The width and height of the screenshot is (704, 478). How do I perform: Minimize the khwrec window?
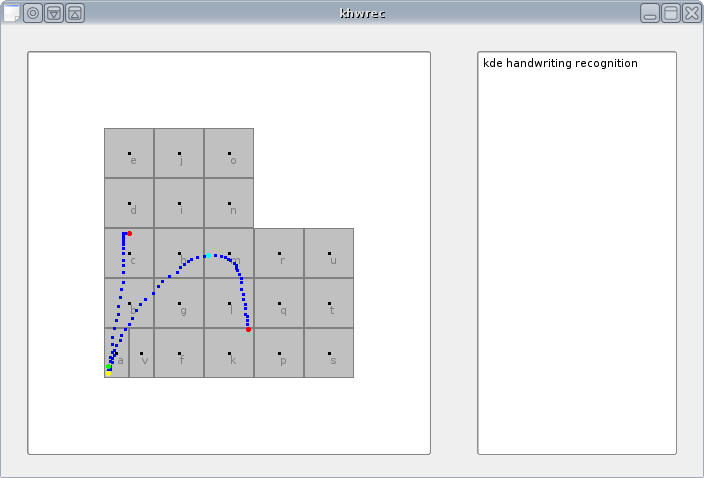pos(650,13)
